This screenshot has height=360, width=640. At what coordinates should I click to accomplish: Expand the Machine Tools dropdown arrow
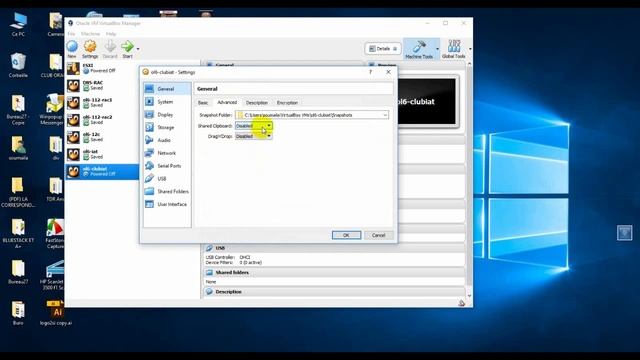(x=438, y=49)
